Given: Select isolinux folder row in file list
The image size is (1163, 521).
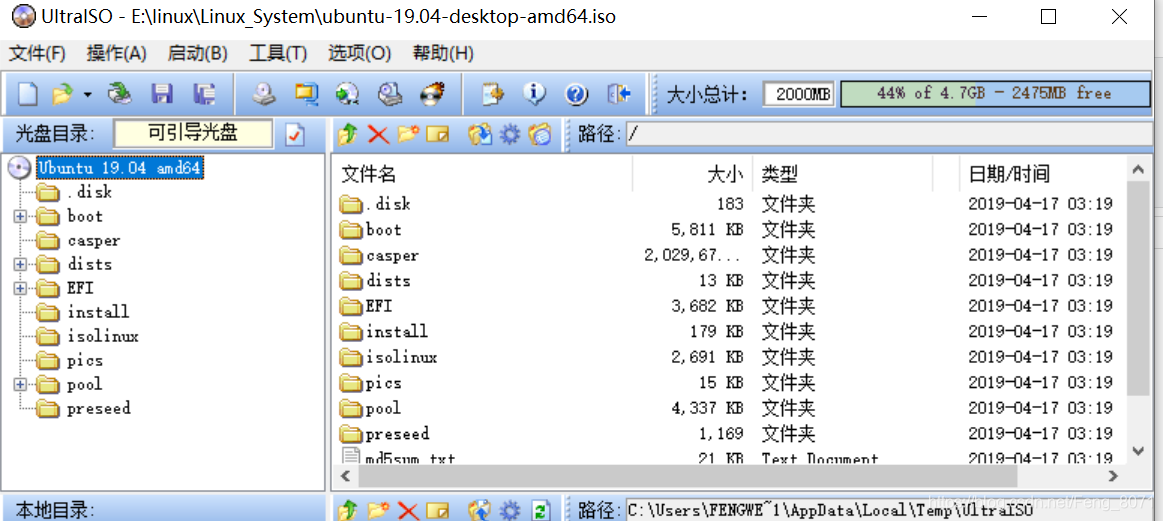Looking at the screenshot, I should click(x=729, y=357).
